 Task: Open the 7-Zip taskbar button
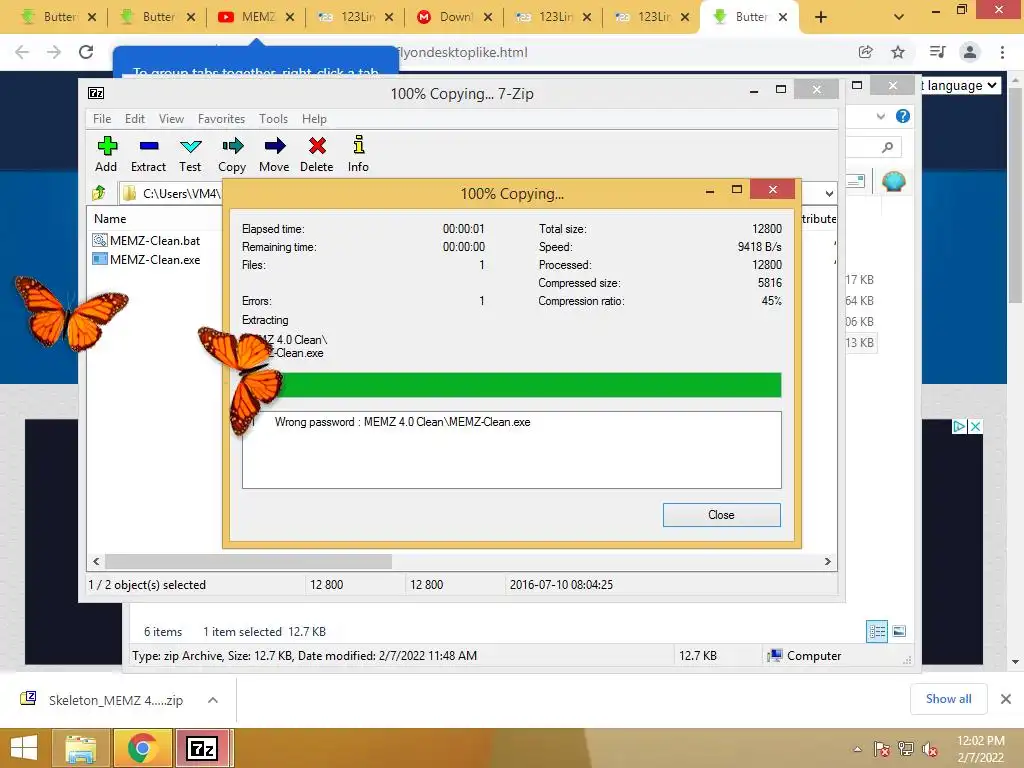202,748
